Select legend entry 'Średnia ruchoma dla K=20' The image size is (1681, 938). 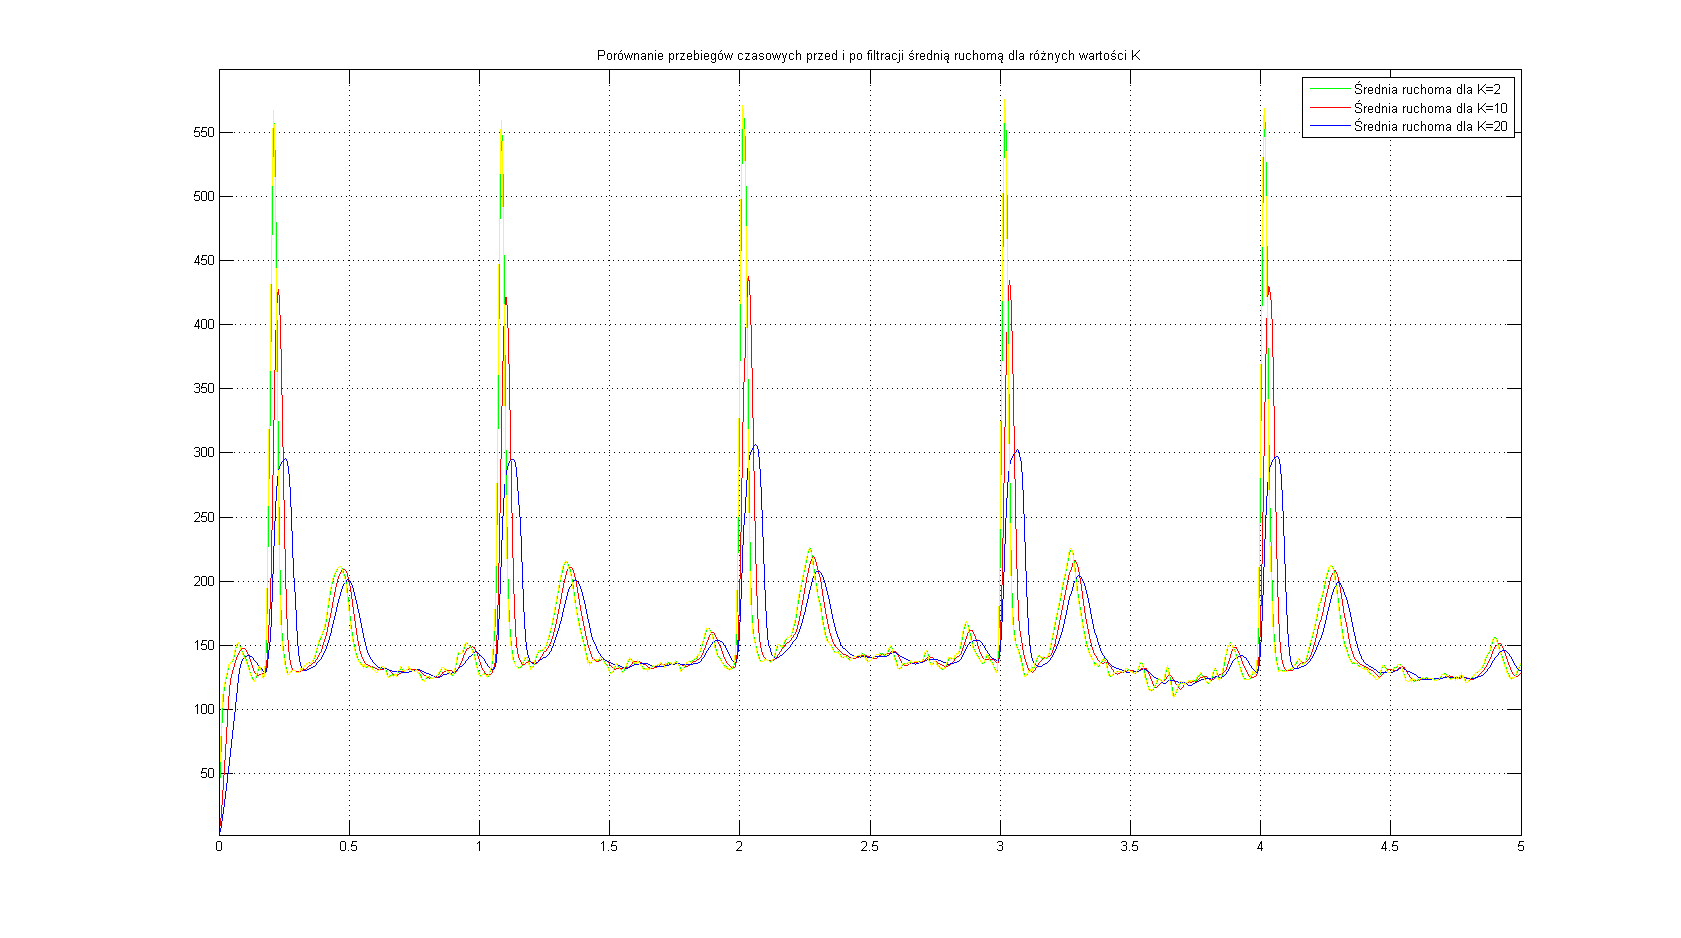click(x=1430, y=126)
